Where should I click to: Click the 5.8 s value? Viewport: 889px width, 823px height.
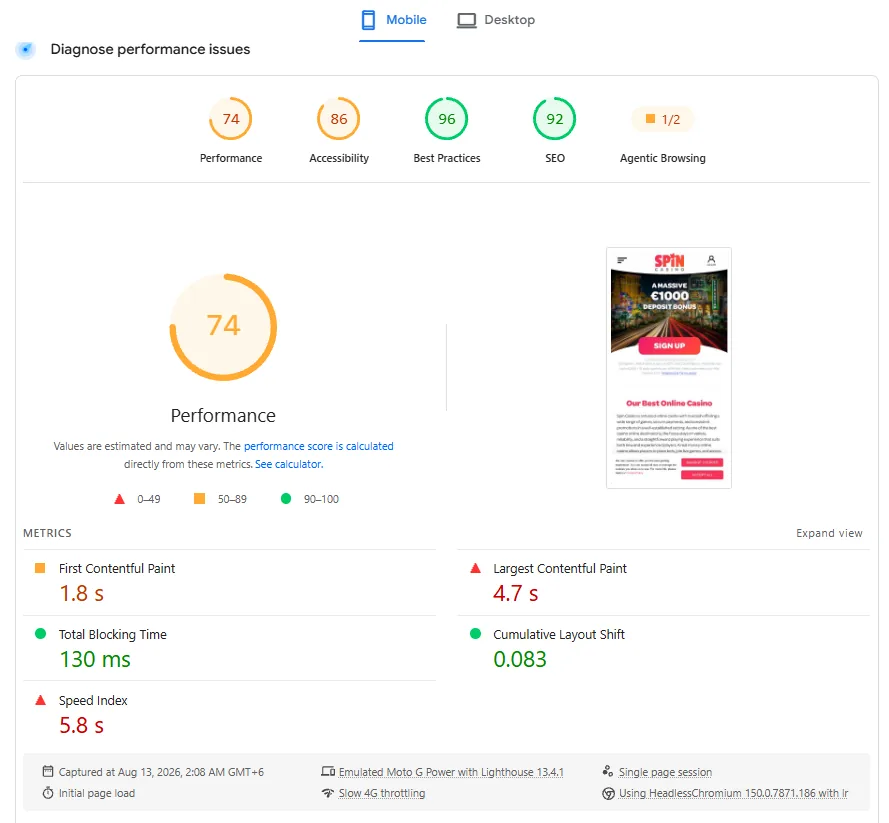click(82, 726)
